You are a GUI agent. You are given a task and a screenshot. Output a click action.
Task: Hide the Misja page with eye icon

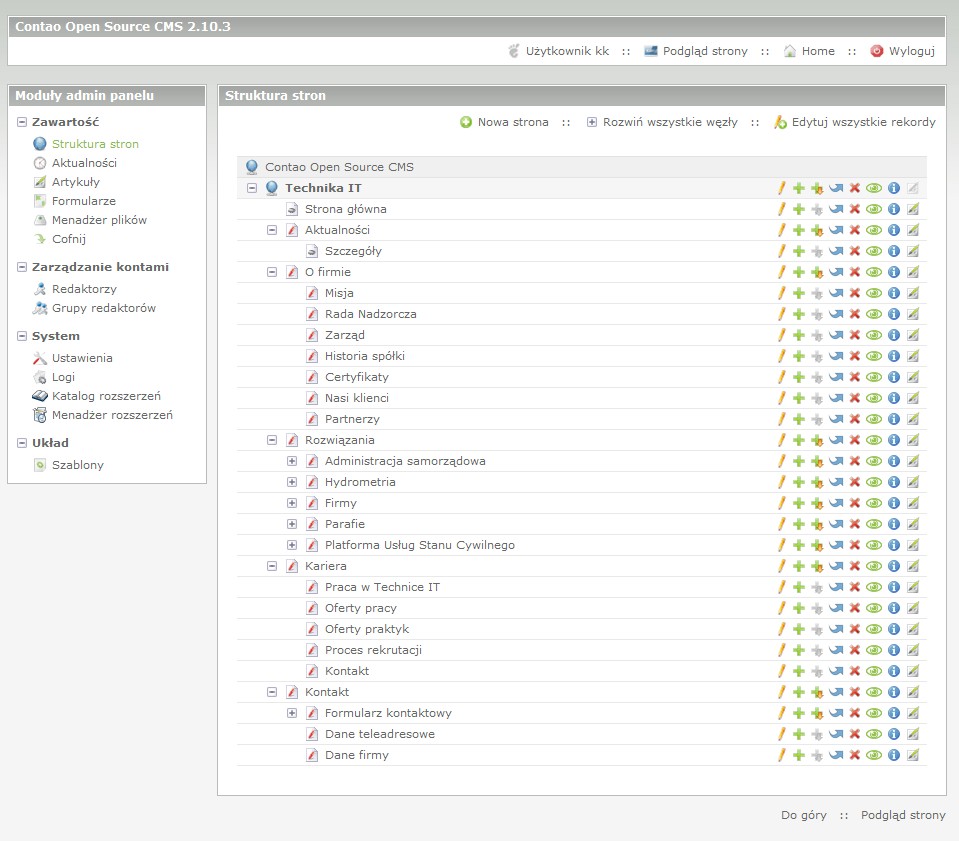pos(874,293)
